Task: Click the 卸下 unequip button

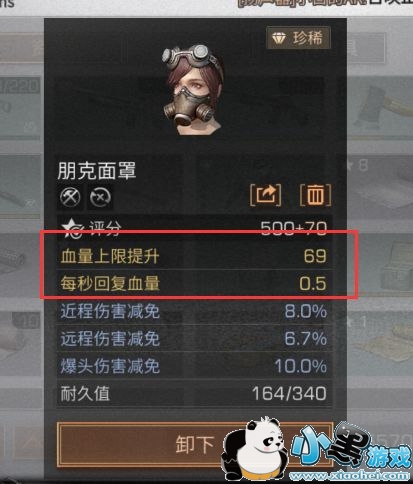Action: [x=195, y=444]
